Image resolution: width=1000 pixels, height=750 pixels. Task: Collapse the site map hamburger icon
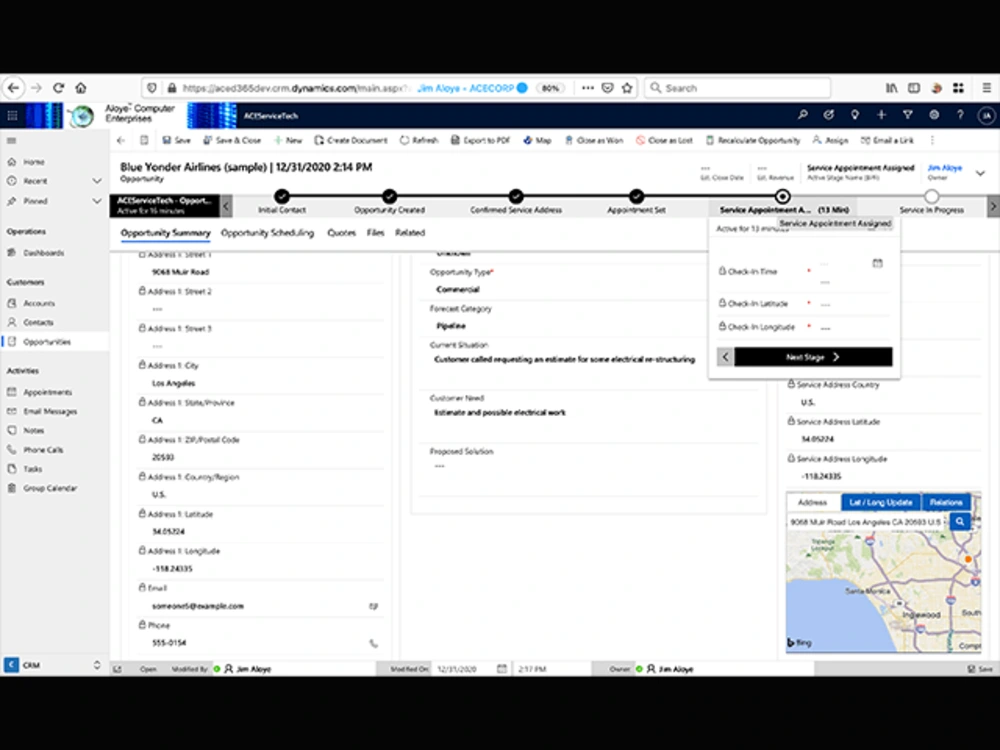click(x=11, y=140)
